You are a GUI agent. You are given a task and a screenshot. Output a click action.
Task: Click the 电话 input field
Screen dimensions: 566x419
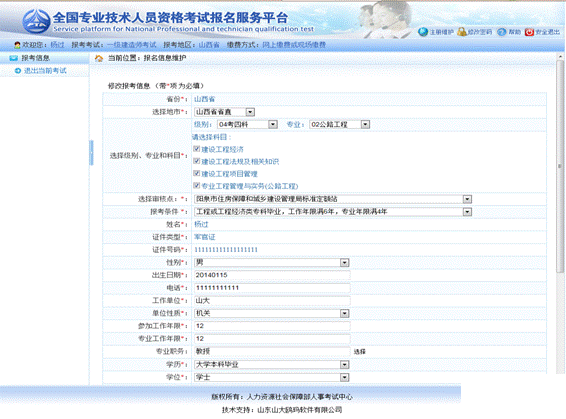[272, 288]
